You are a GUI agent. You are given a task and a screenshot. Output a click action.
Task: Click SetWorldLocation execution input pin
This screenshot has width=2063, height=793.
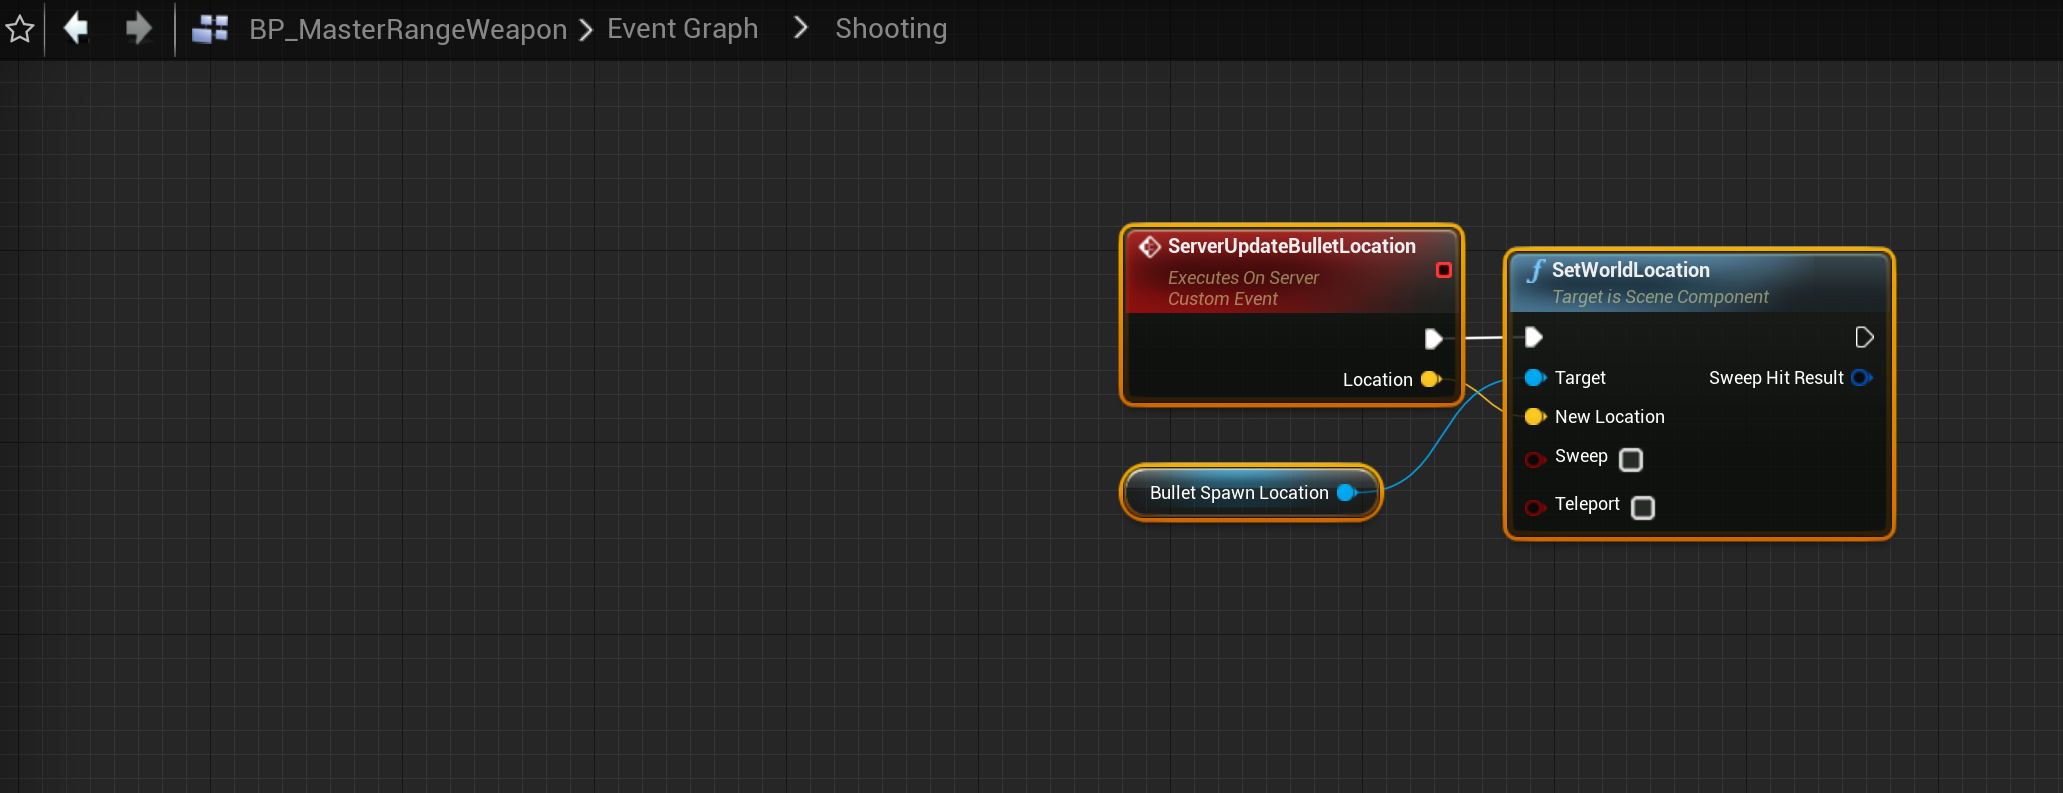1534,337
